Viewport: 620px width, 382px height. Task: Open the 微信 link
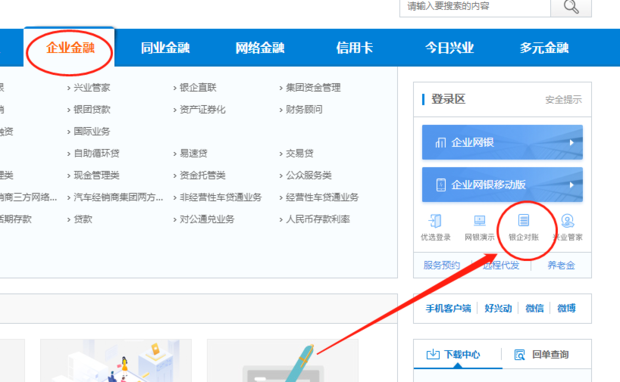click(535, 308)
